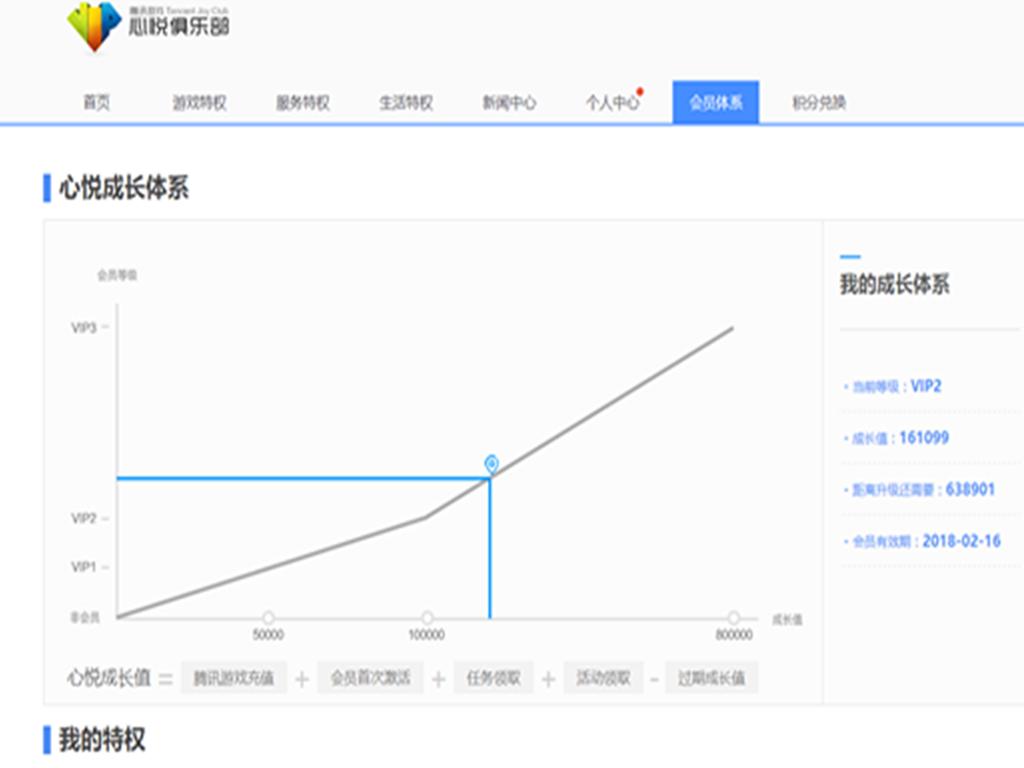Open the 新闻中心 section
This screenshot has width=1024, height=768.
(512, 101)
